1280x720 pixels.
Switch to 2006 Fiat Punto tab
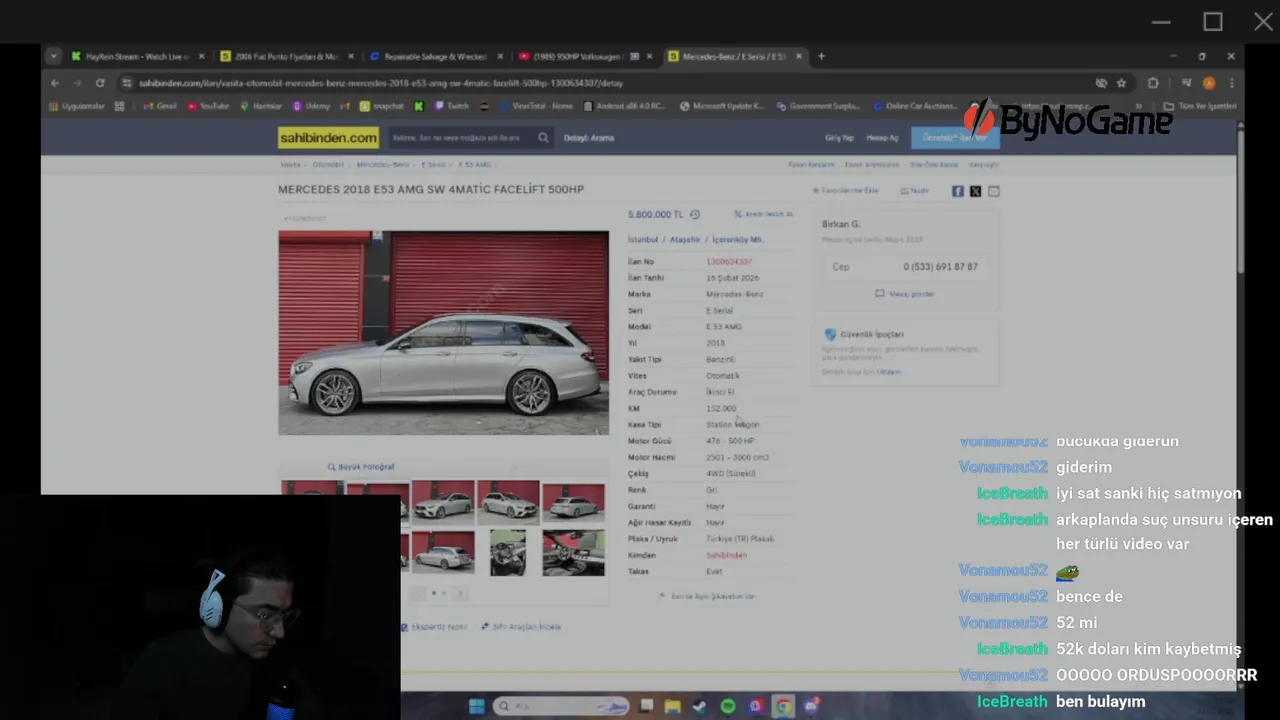(286, 56)
